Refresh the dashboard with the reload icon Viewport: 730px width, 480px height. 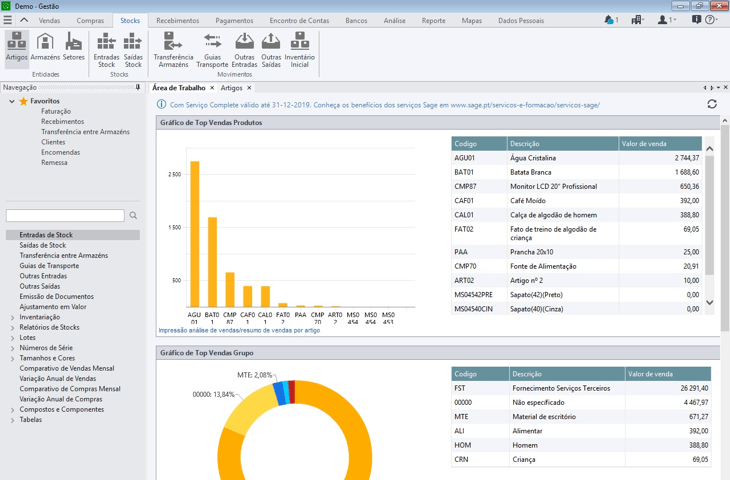pos(712,104)
